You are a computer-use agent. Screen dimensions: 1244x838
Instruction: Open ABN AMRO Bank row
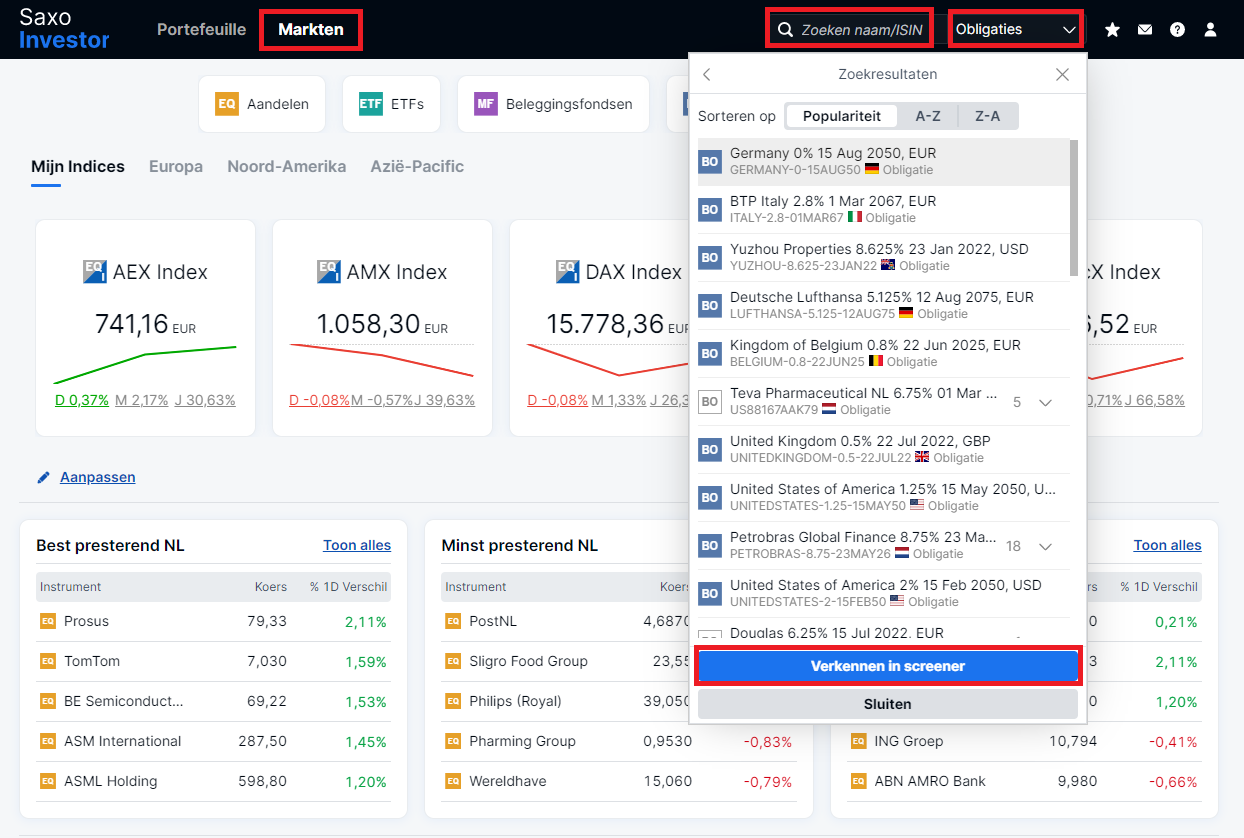(1024, 781)
